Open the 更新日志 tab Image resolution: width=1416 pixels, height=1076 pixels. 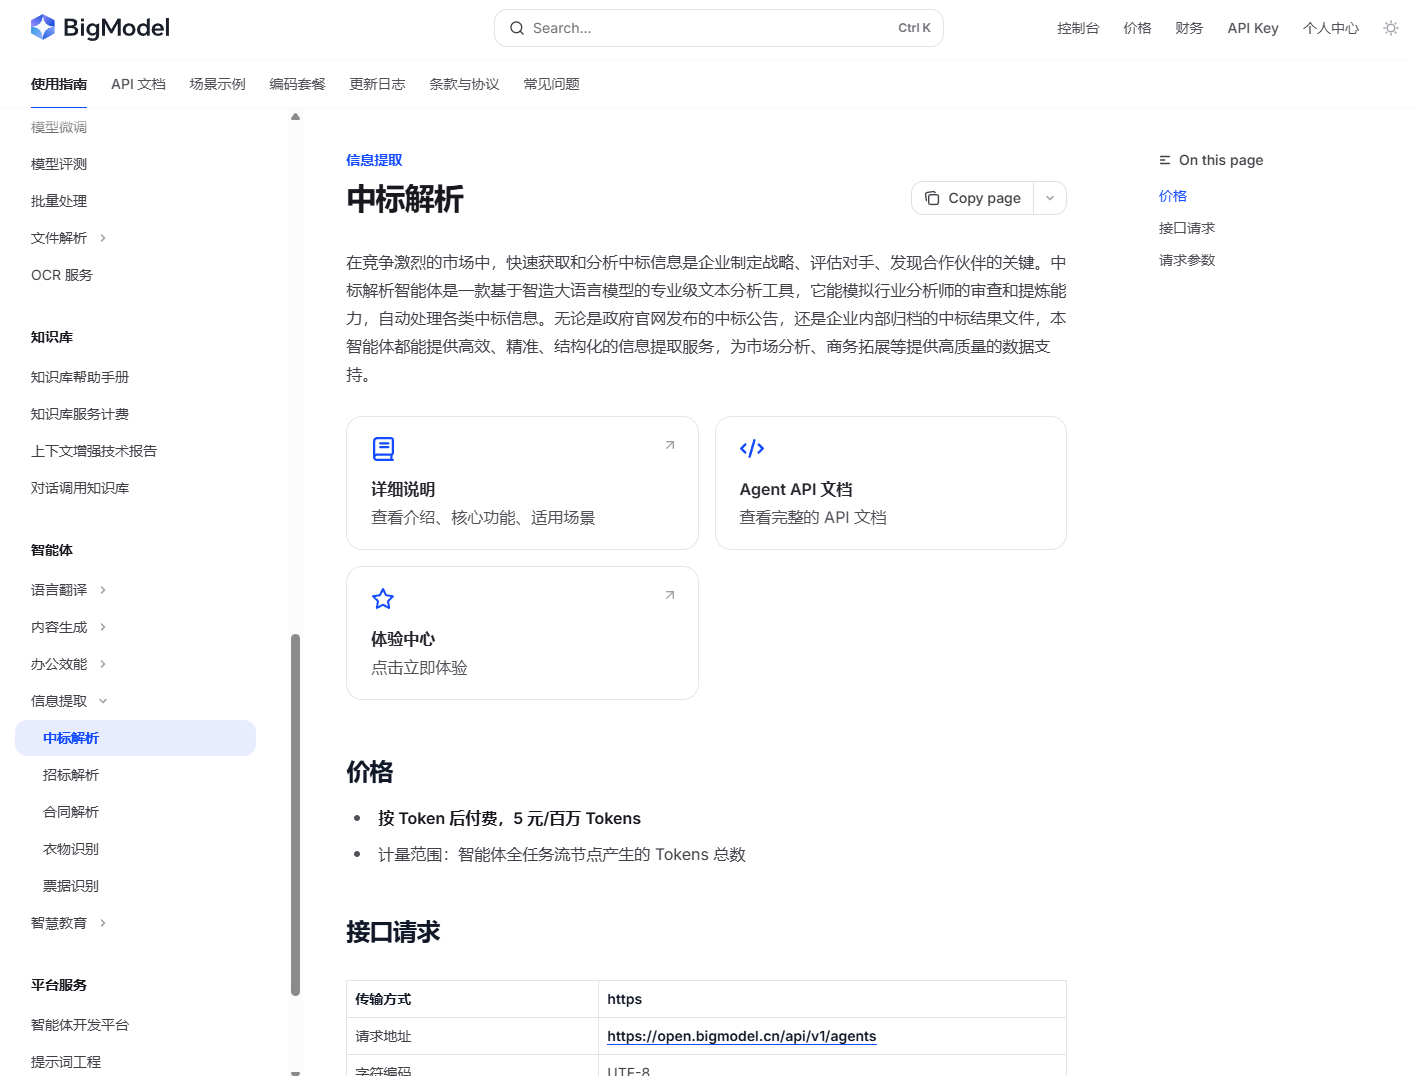click(377, 84)
